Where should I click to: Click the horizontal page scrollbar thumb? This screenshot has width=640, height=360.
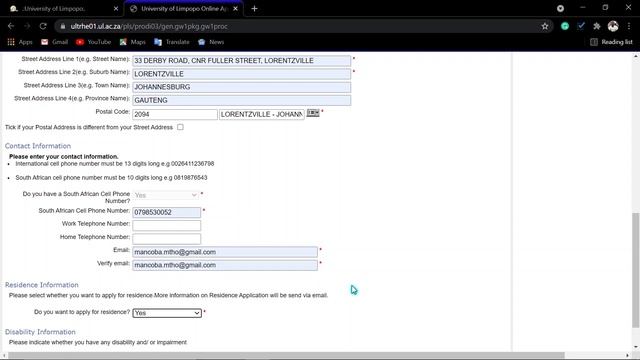(x=286, y=356)
